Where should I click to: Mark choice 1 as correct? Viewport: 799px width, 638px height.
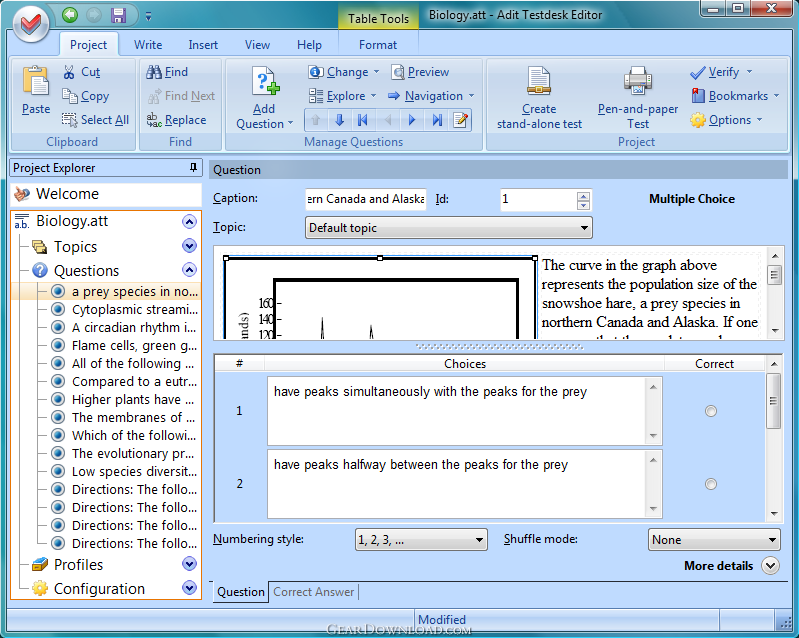pyautogui.click(x=711, y=411)
